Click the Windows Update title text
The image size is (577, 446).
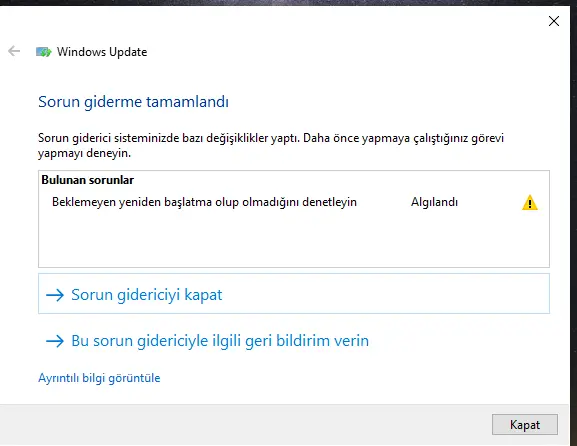[102, 52]
